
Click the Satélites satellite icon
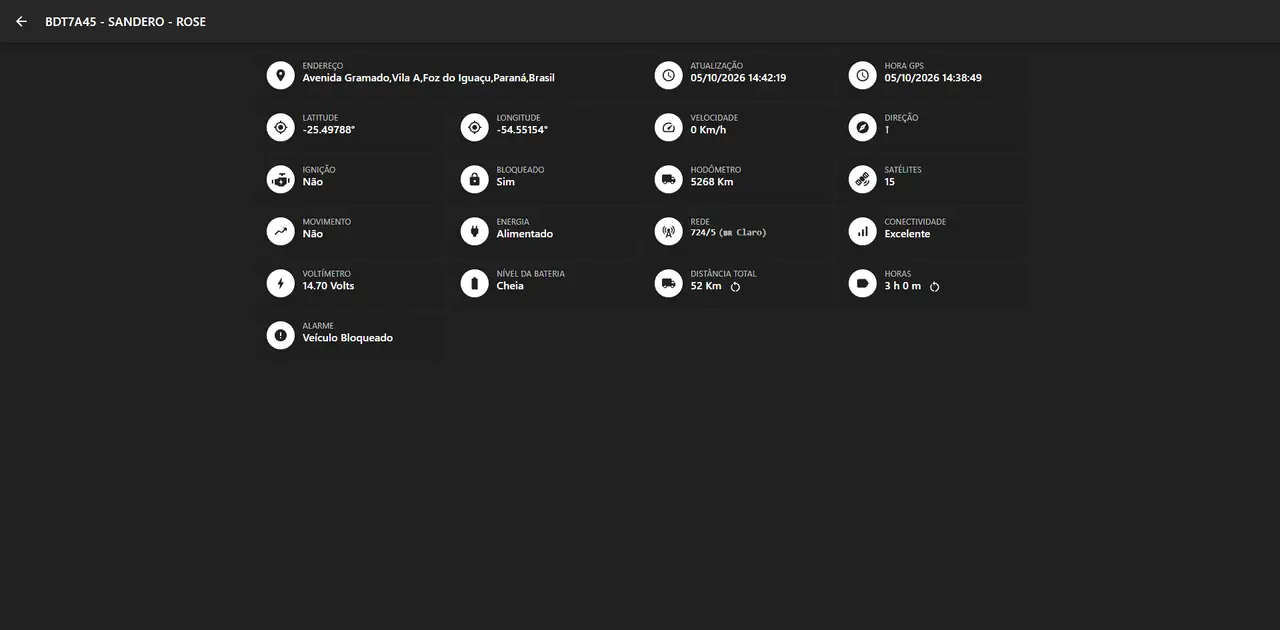(862, 179)
